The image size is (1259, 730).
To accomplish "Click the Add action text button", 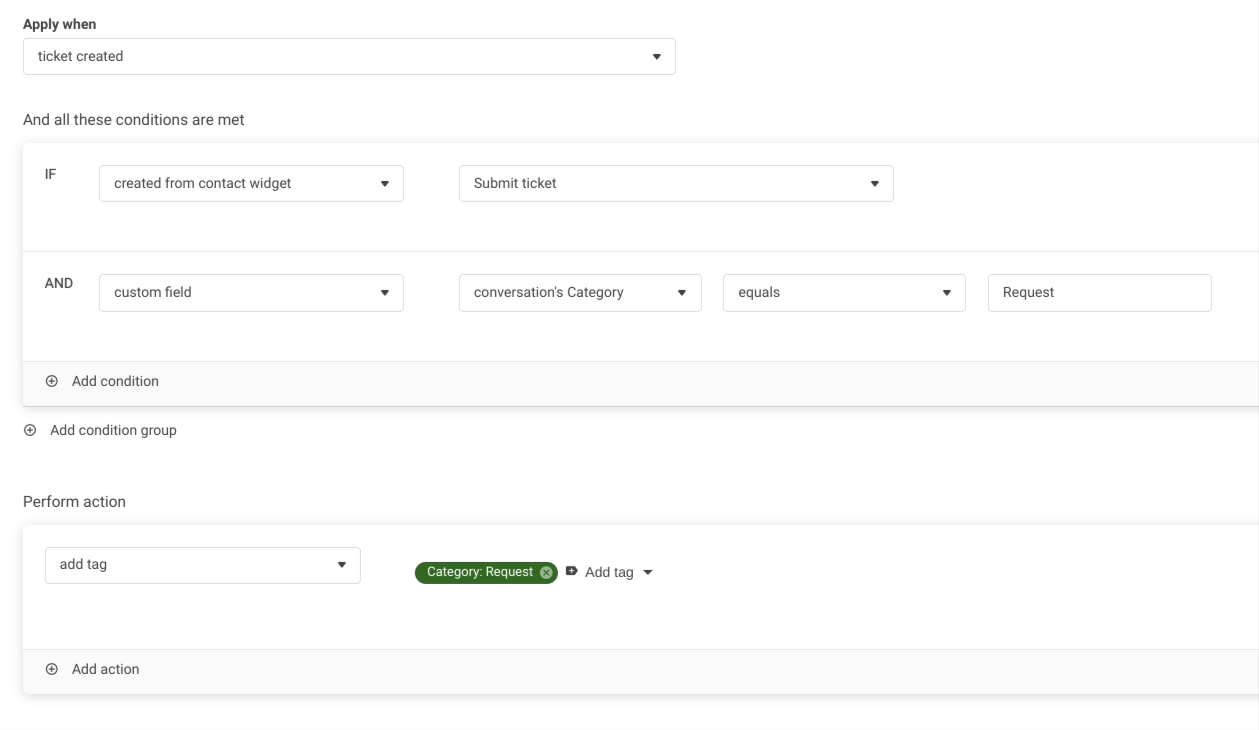I will pos(105,669).
